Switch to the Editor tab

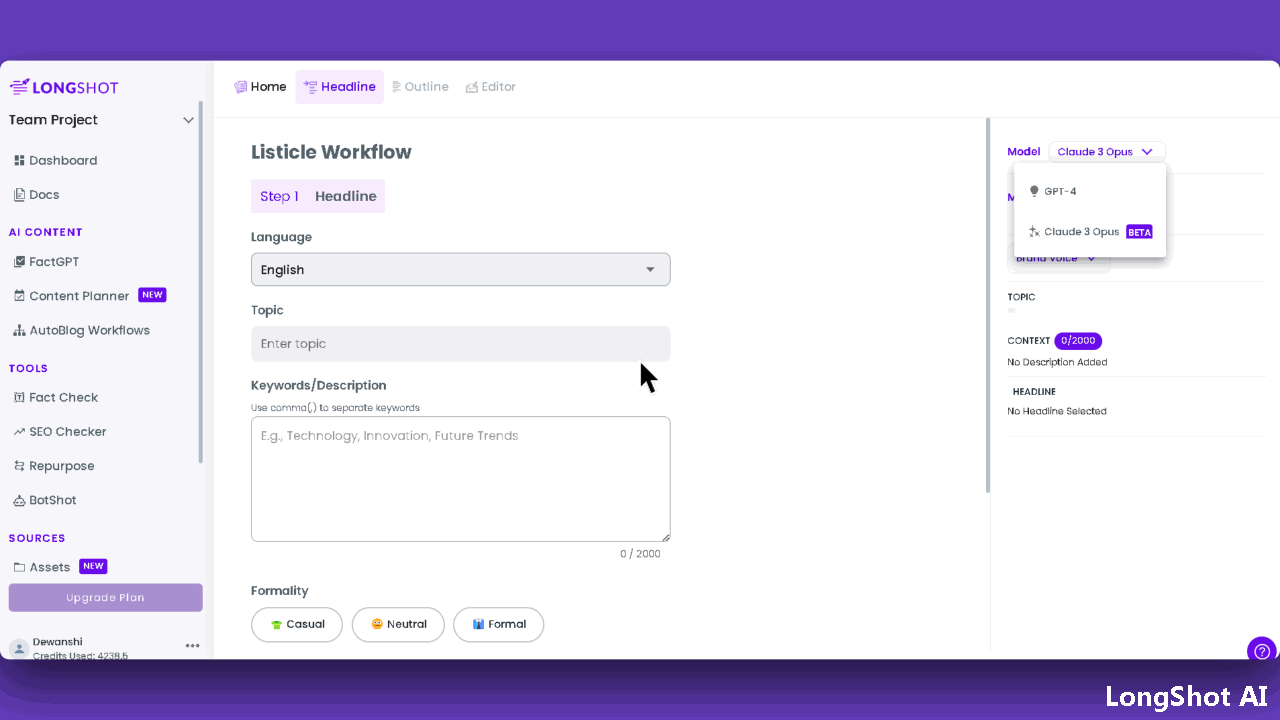(490, 87)
